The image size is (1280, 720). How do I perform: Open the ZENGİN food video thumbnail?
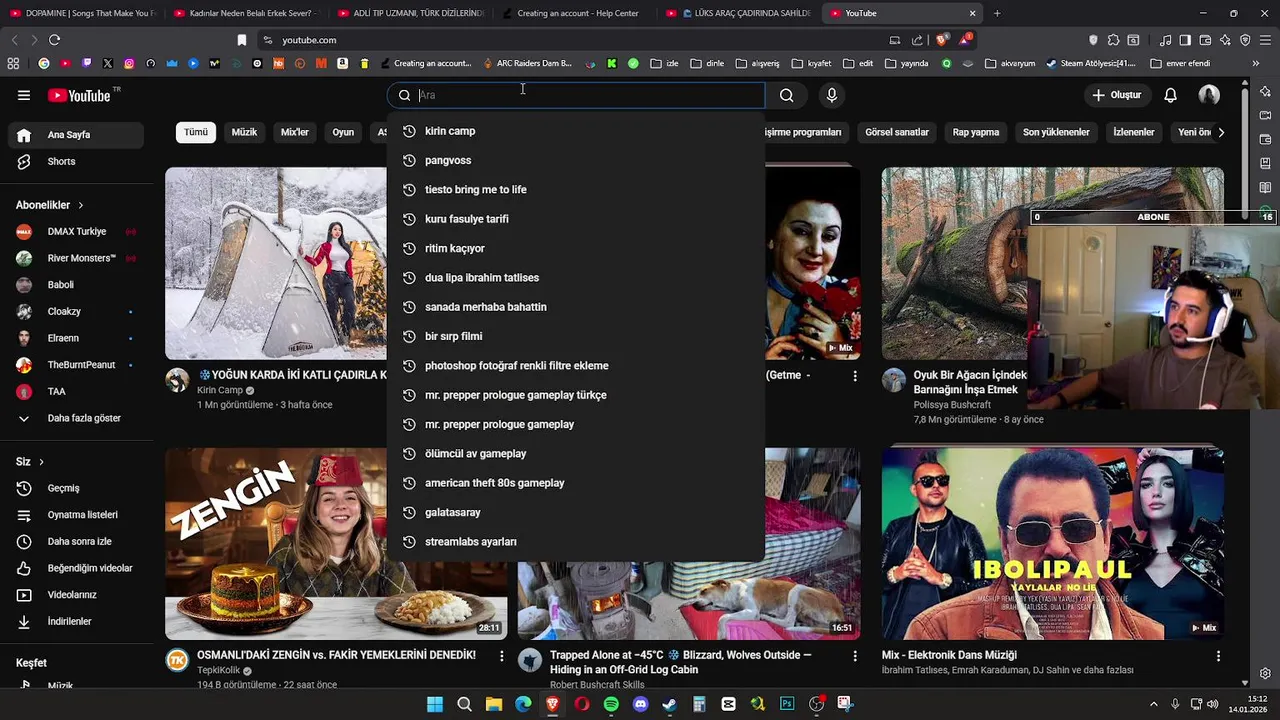click(x=336, y=543)
